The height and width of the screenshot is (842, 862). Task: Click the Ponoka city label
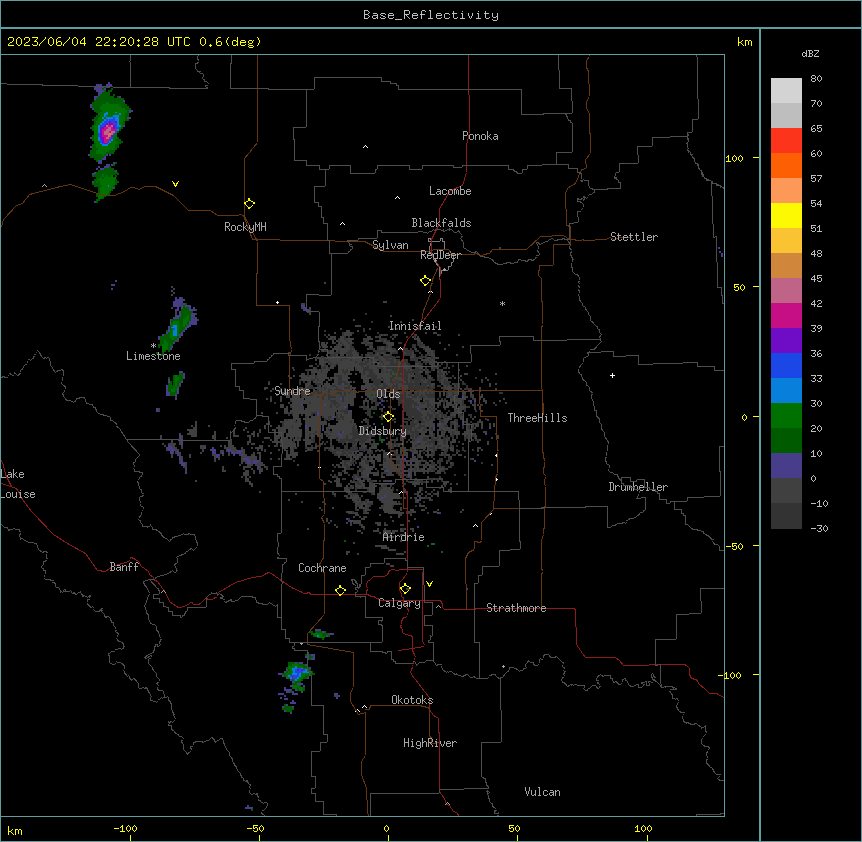tap(480, 136)
